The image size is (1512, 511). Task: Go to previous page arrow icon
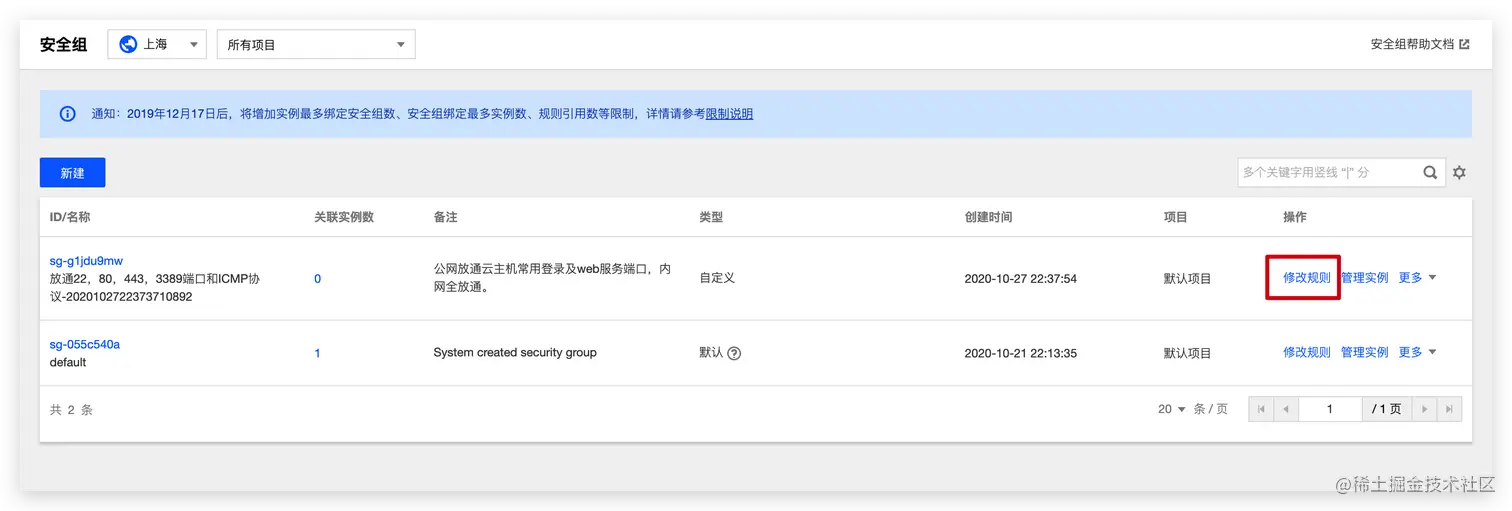(1286, 409)
